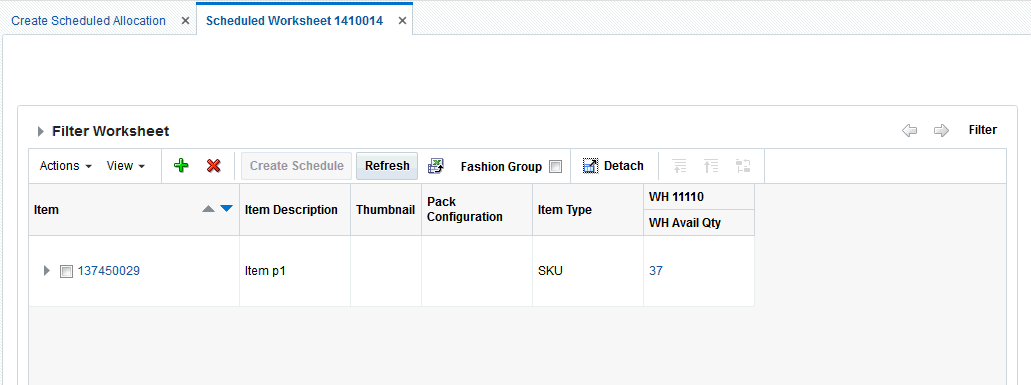The image size is (1031, 385).
Task: Sort Item column descending
Action: click(227, 209)
